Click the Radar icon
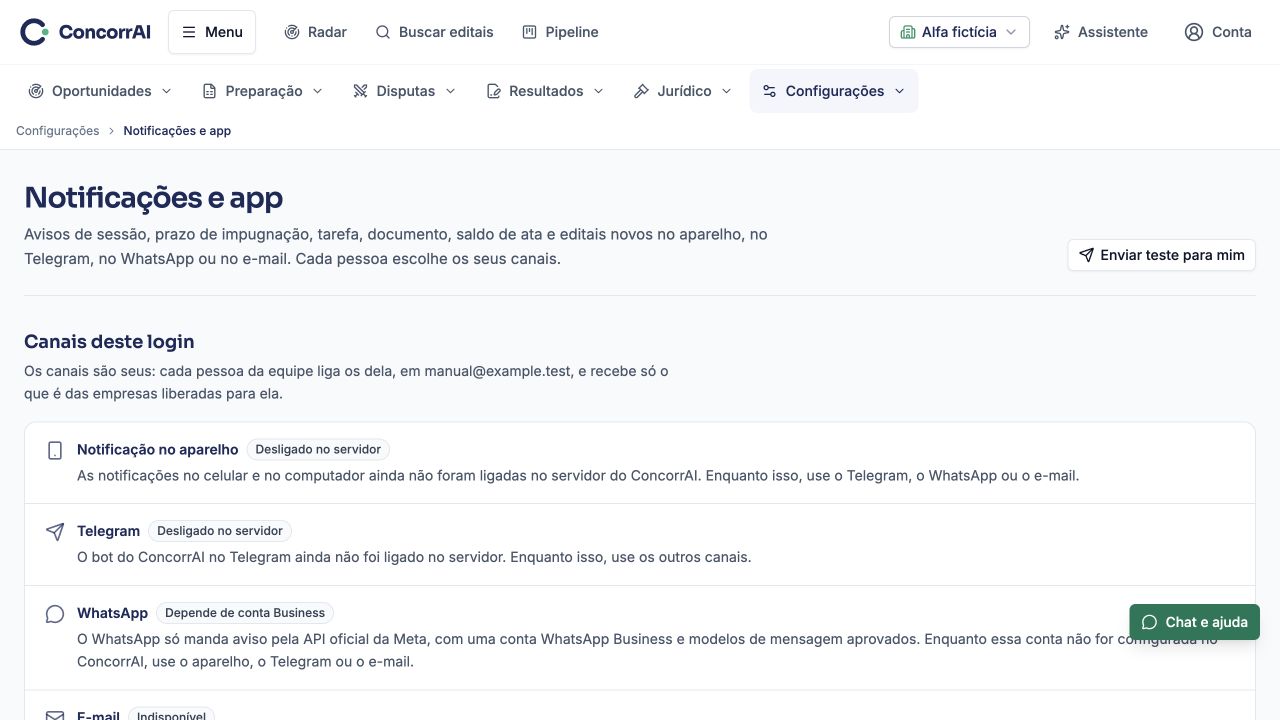The width and height of the screenshot is (1280, 720). [x=292, y=32]
